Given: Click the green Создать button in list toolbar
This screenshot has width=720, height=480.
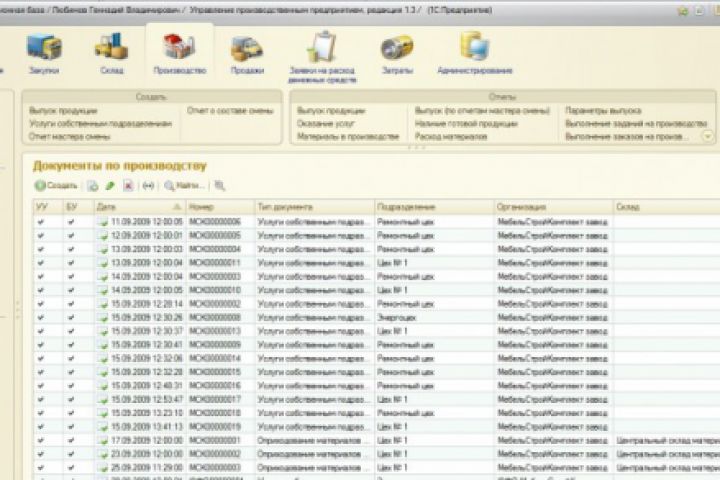Looking at the screenshot, I should click(x=56, y=186).
